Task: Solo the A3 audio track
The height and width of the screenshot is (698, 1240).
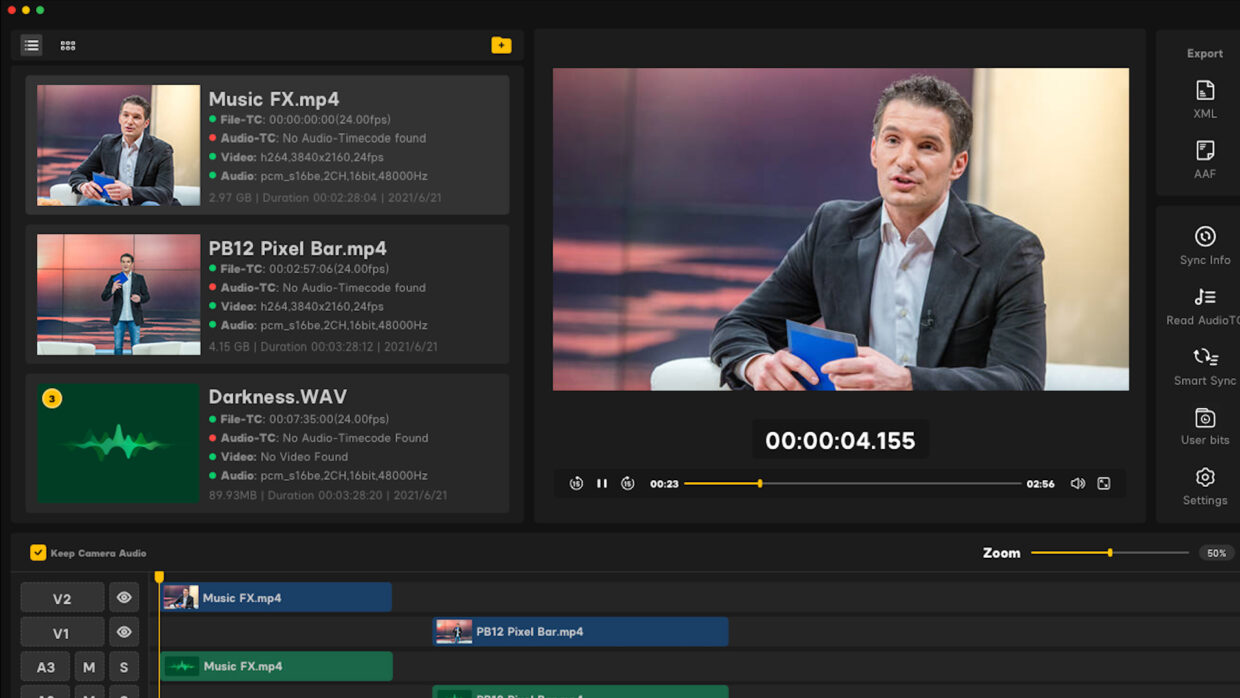Action: point(124,667)
